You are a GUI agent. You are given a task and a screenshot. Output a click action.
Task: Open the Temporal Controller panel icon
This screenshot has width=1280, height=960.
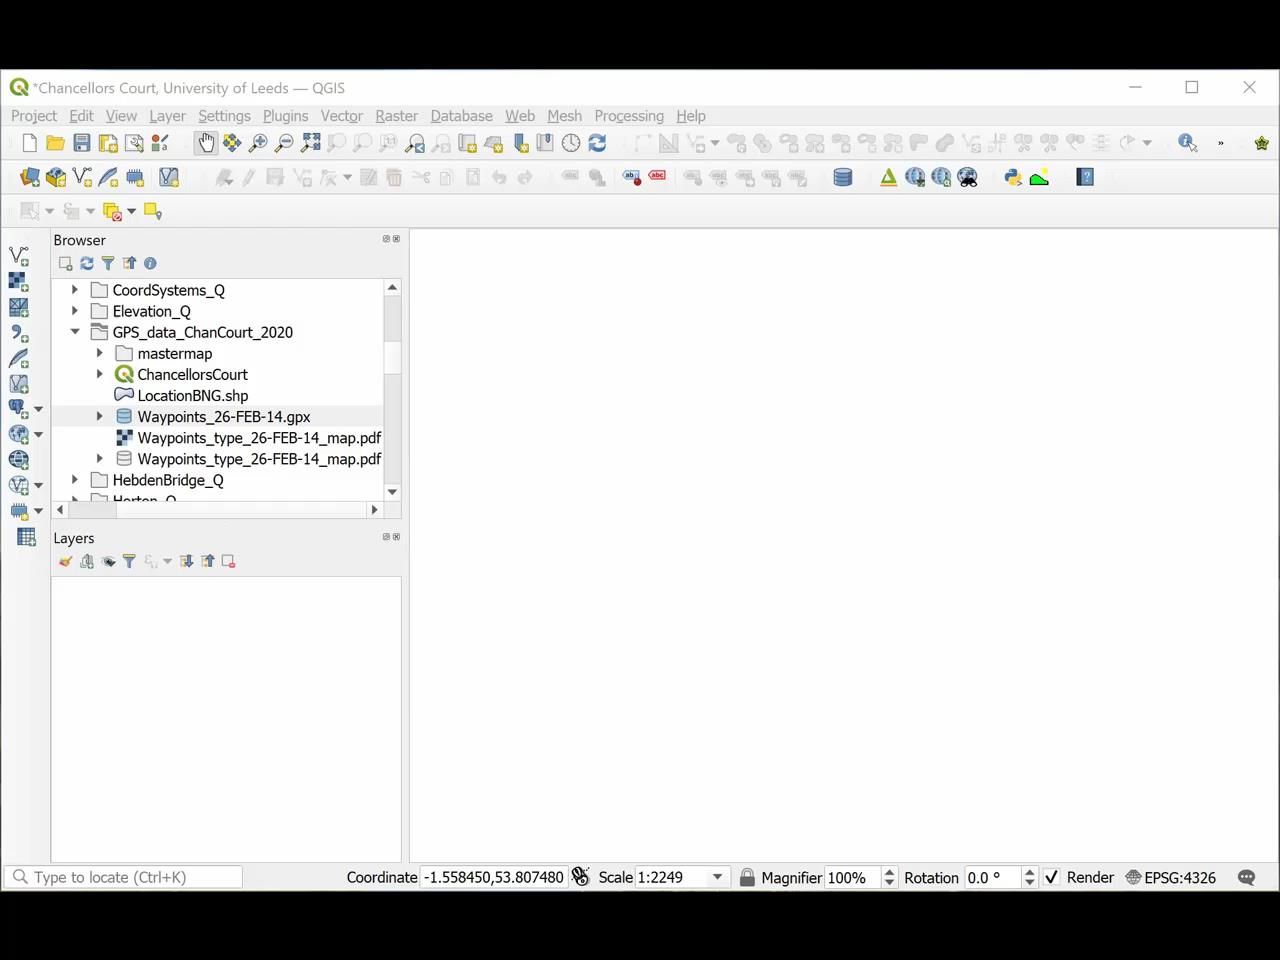click(570, 142)
